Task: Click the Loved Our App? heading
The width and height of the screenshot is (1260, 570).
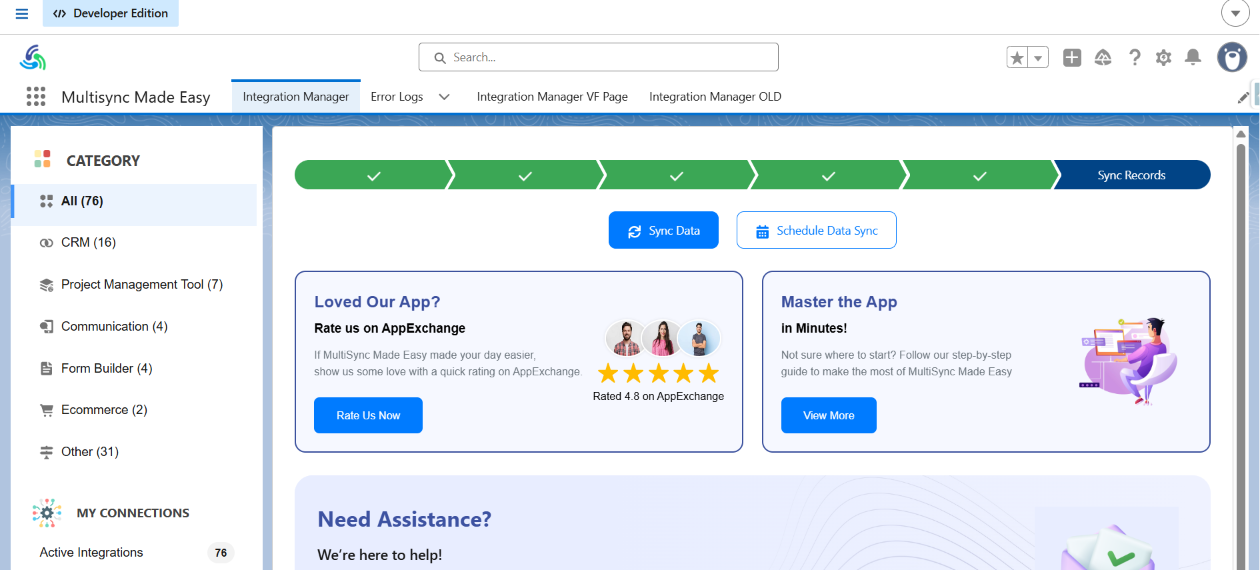Action: click(377, 302)
